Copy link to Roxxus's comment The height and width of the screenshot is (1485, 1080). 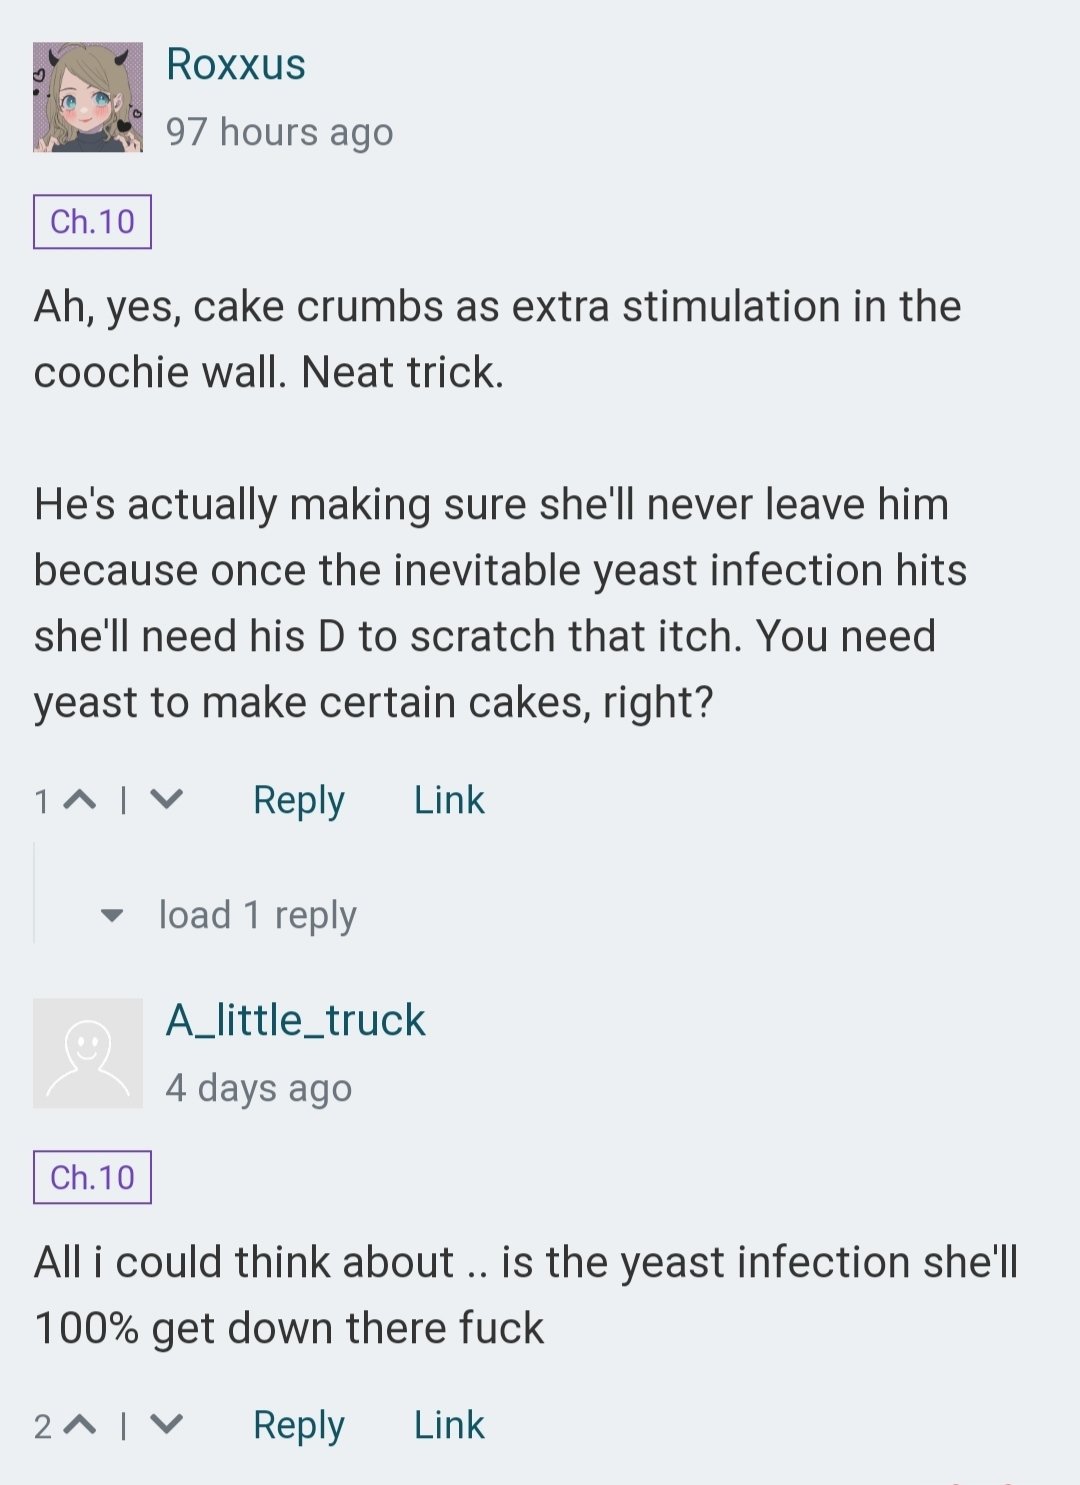tap(449, 800)
